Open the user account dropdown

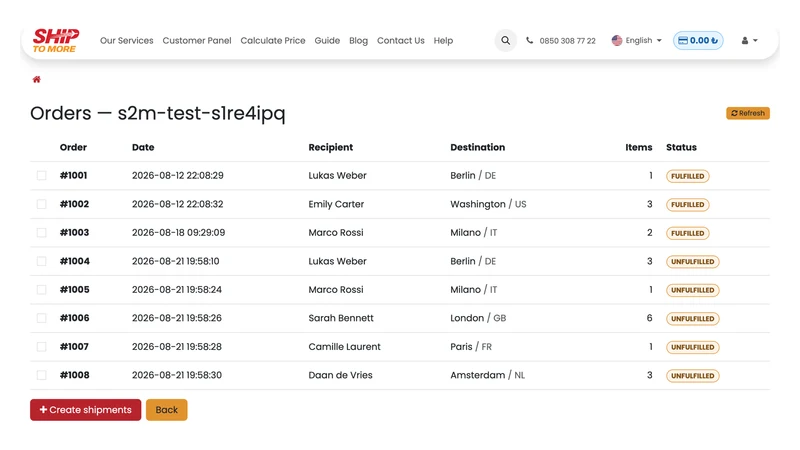[x=749, y=40]
